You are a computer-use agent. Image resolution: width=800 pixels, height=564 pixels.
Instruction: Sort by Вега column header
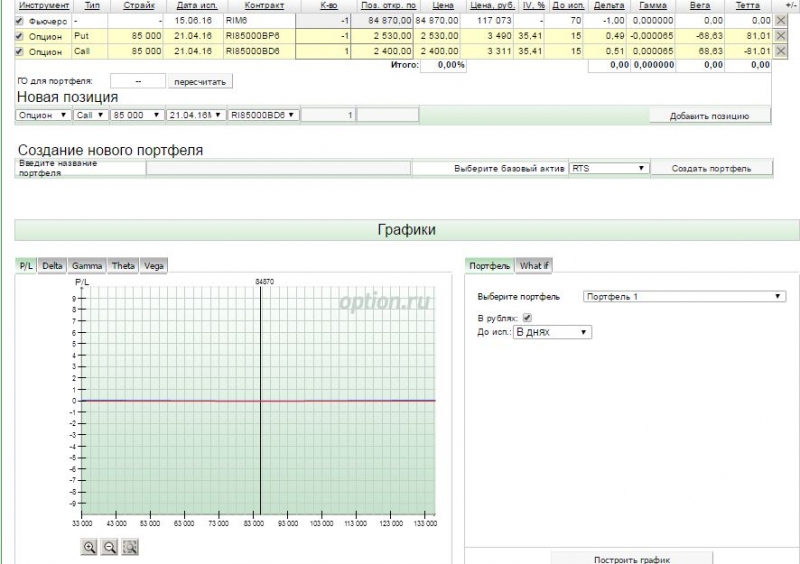(699, 5)
